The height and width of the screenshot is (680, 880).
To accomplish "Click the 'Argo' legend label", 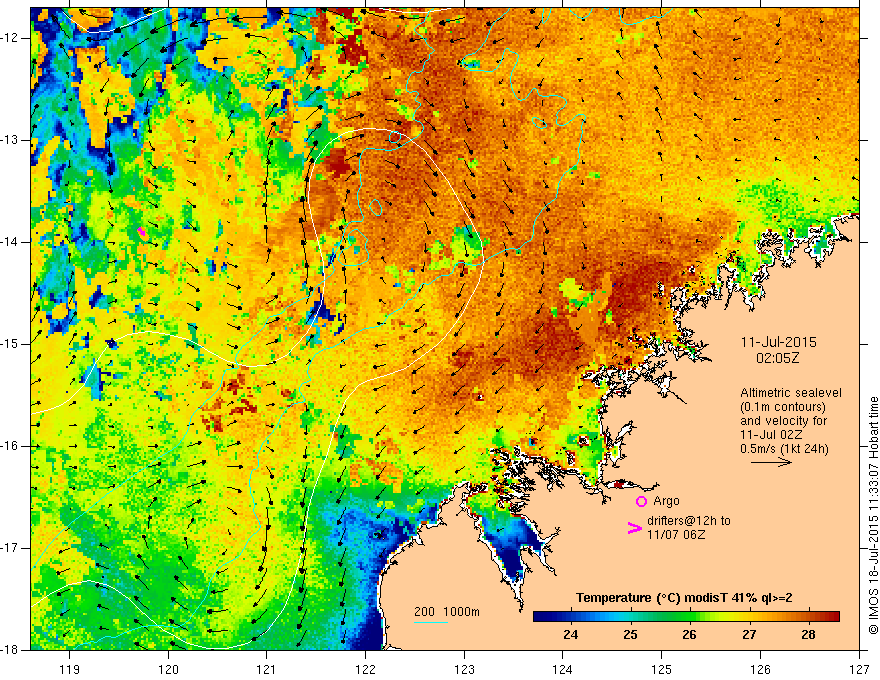I will [666, 501].
